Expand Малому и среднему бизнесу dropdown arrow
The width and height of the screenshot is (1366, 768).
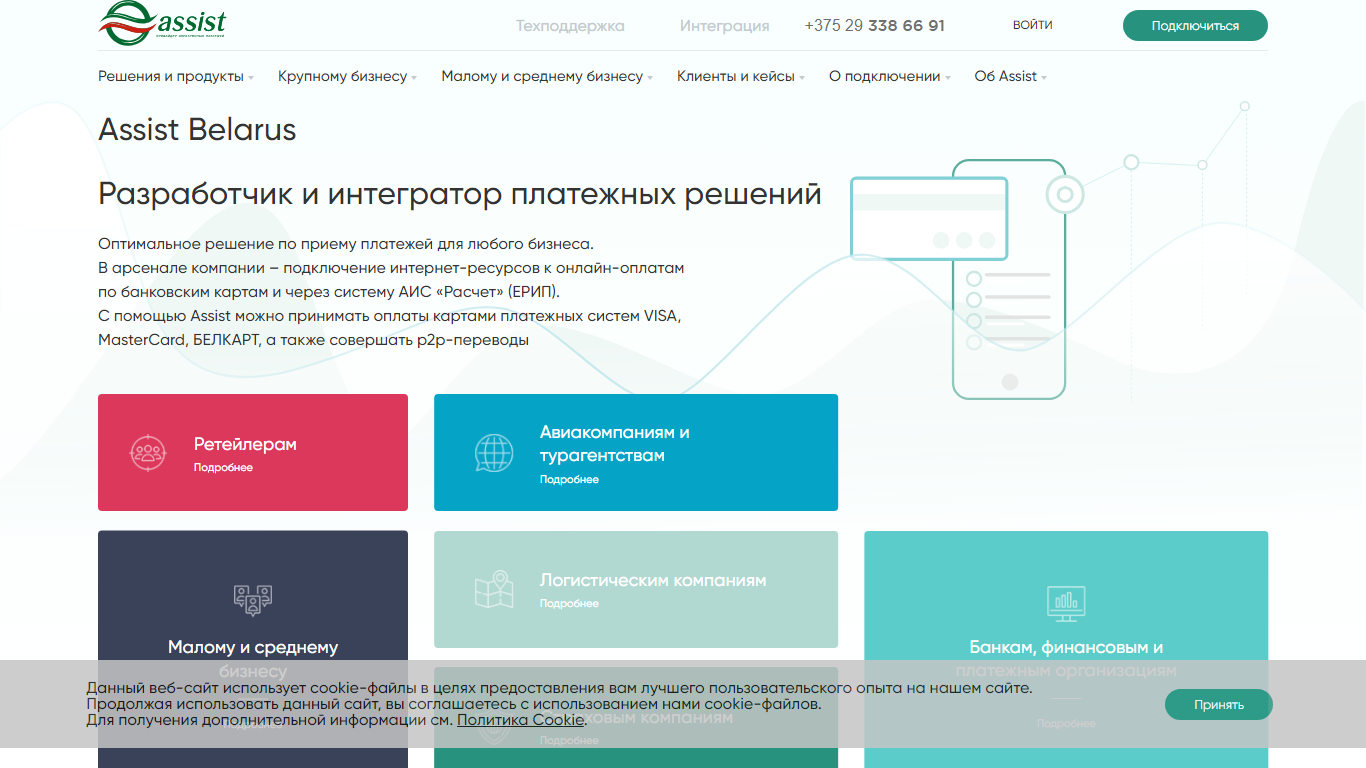click(x=650, y=78)
